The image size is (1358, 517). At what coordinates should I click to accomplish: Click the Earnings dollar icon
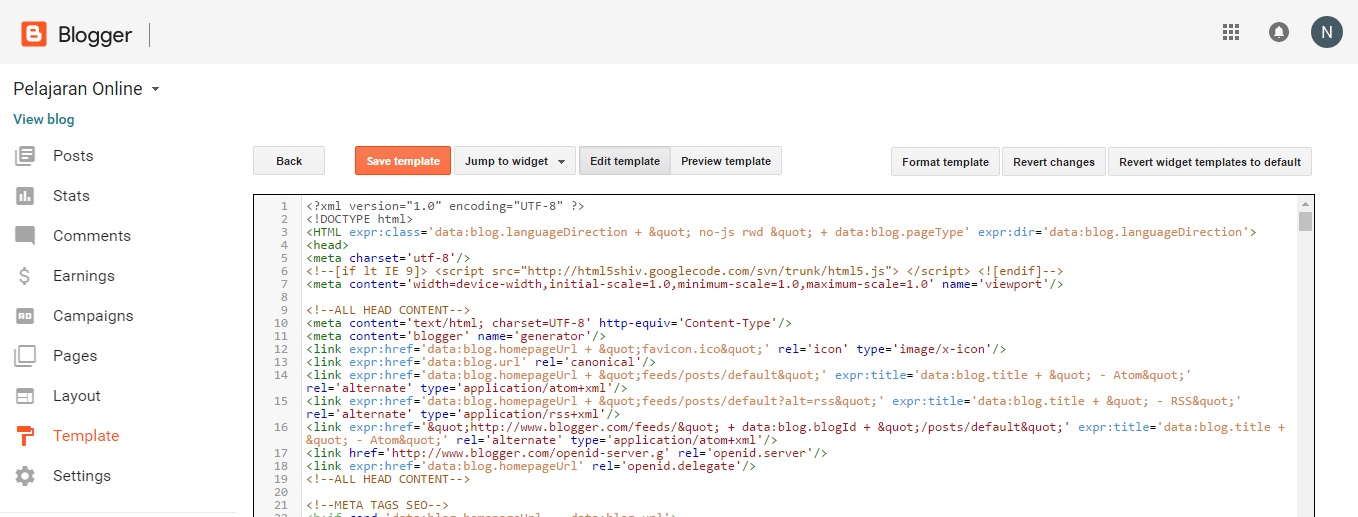point(25,276)
